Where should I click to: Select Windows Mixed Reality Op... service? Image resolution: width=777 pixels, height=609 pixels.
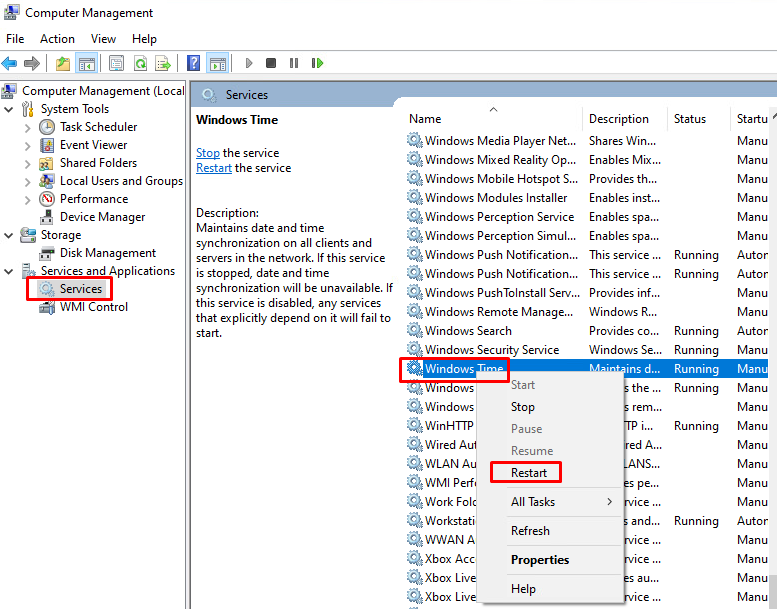tap(587, 160)
